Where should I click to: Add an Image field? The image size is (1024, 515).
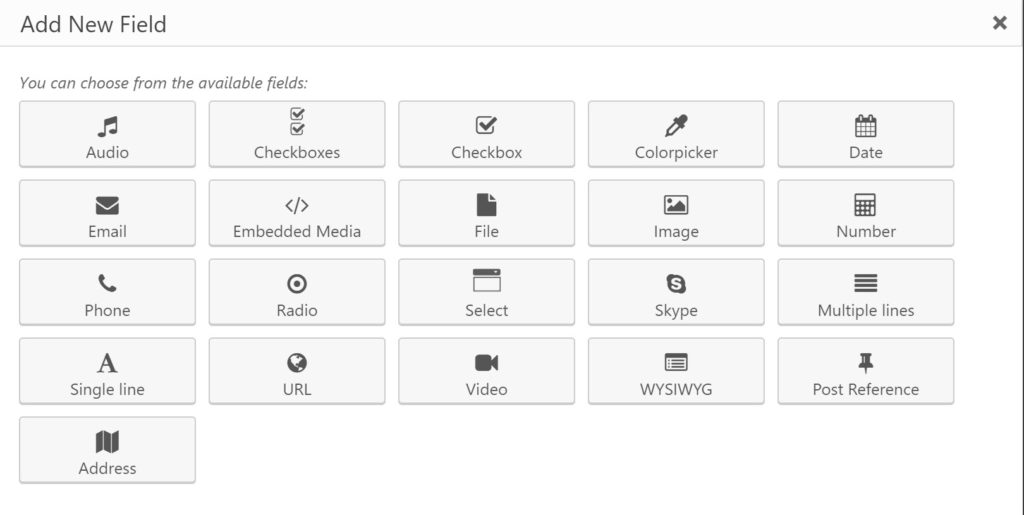[676, 213]
